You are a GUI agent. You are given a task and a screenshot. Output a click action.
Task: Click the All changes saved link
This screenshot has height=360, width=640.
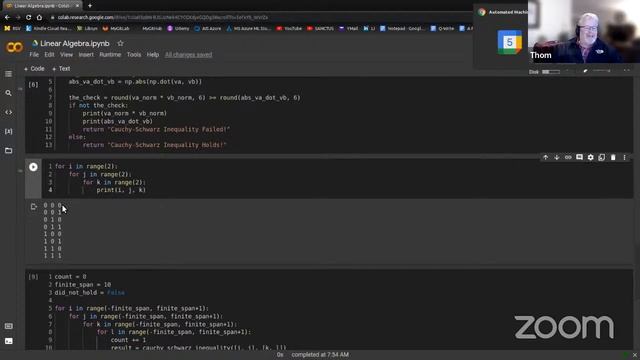[x=188, y=55]
